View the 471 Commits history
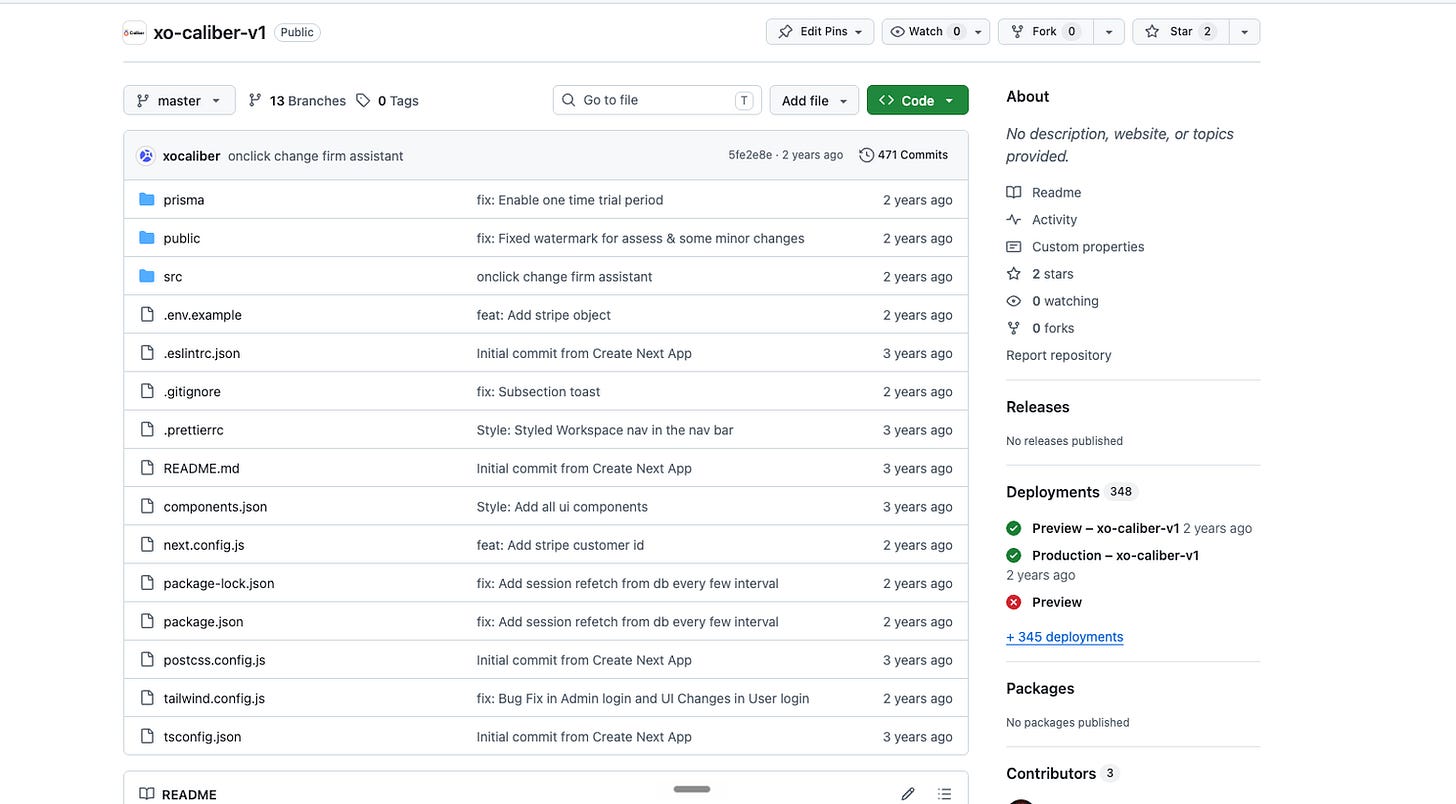Image resolution: width=1456 pixels, height=804 pixels. coord(903,155)
